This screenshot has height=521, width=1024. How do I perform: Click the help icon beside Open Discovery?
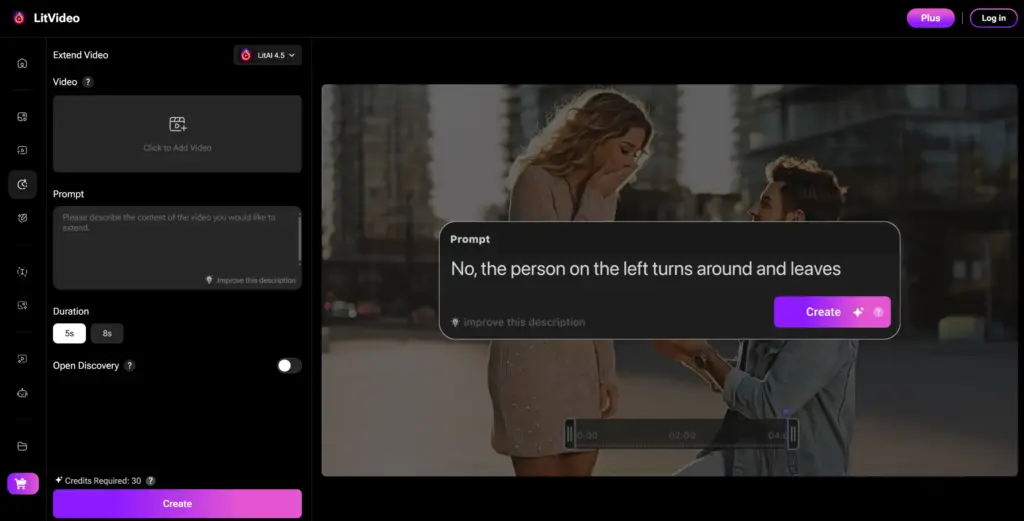(x=129, y=366)
